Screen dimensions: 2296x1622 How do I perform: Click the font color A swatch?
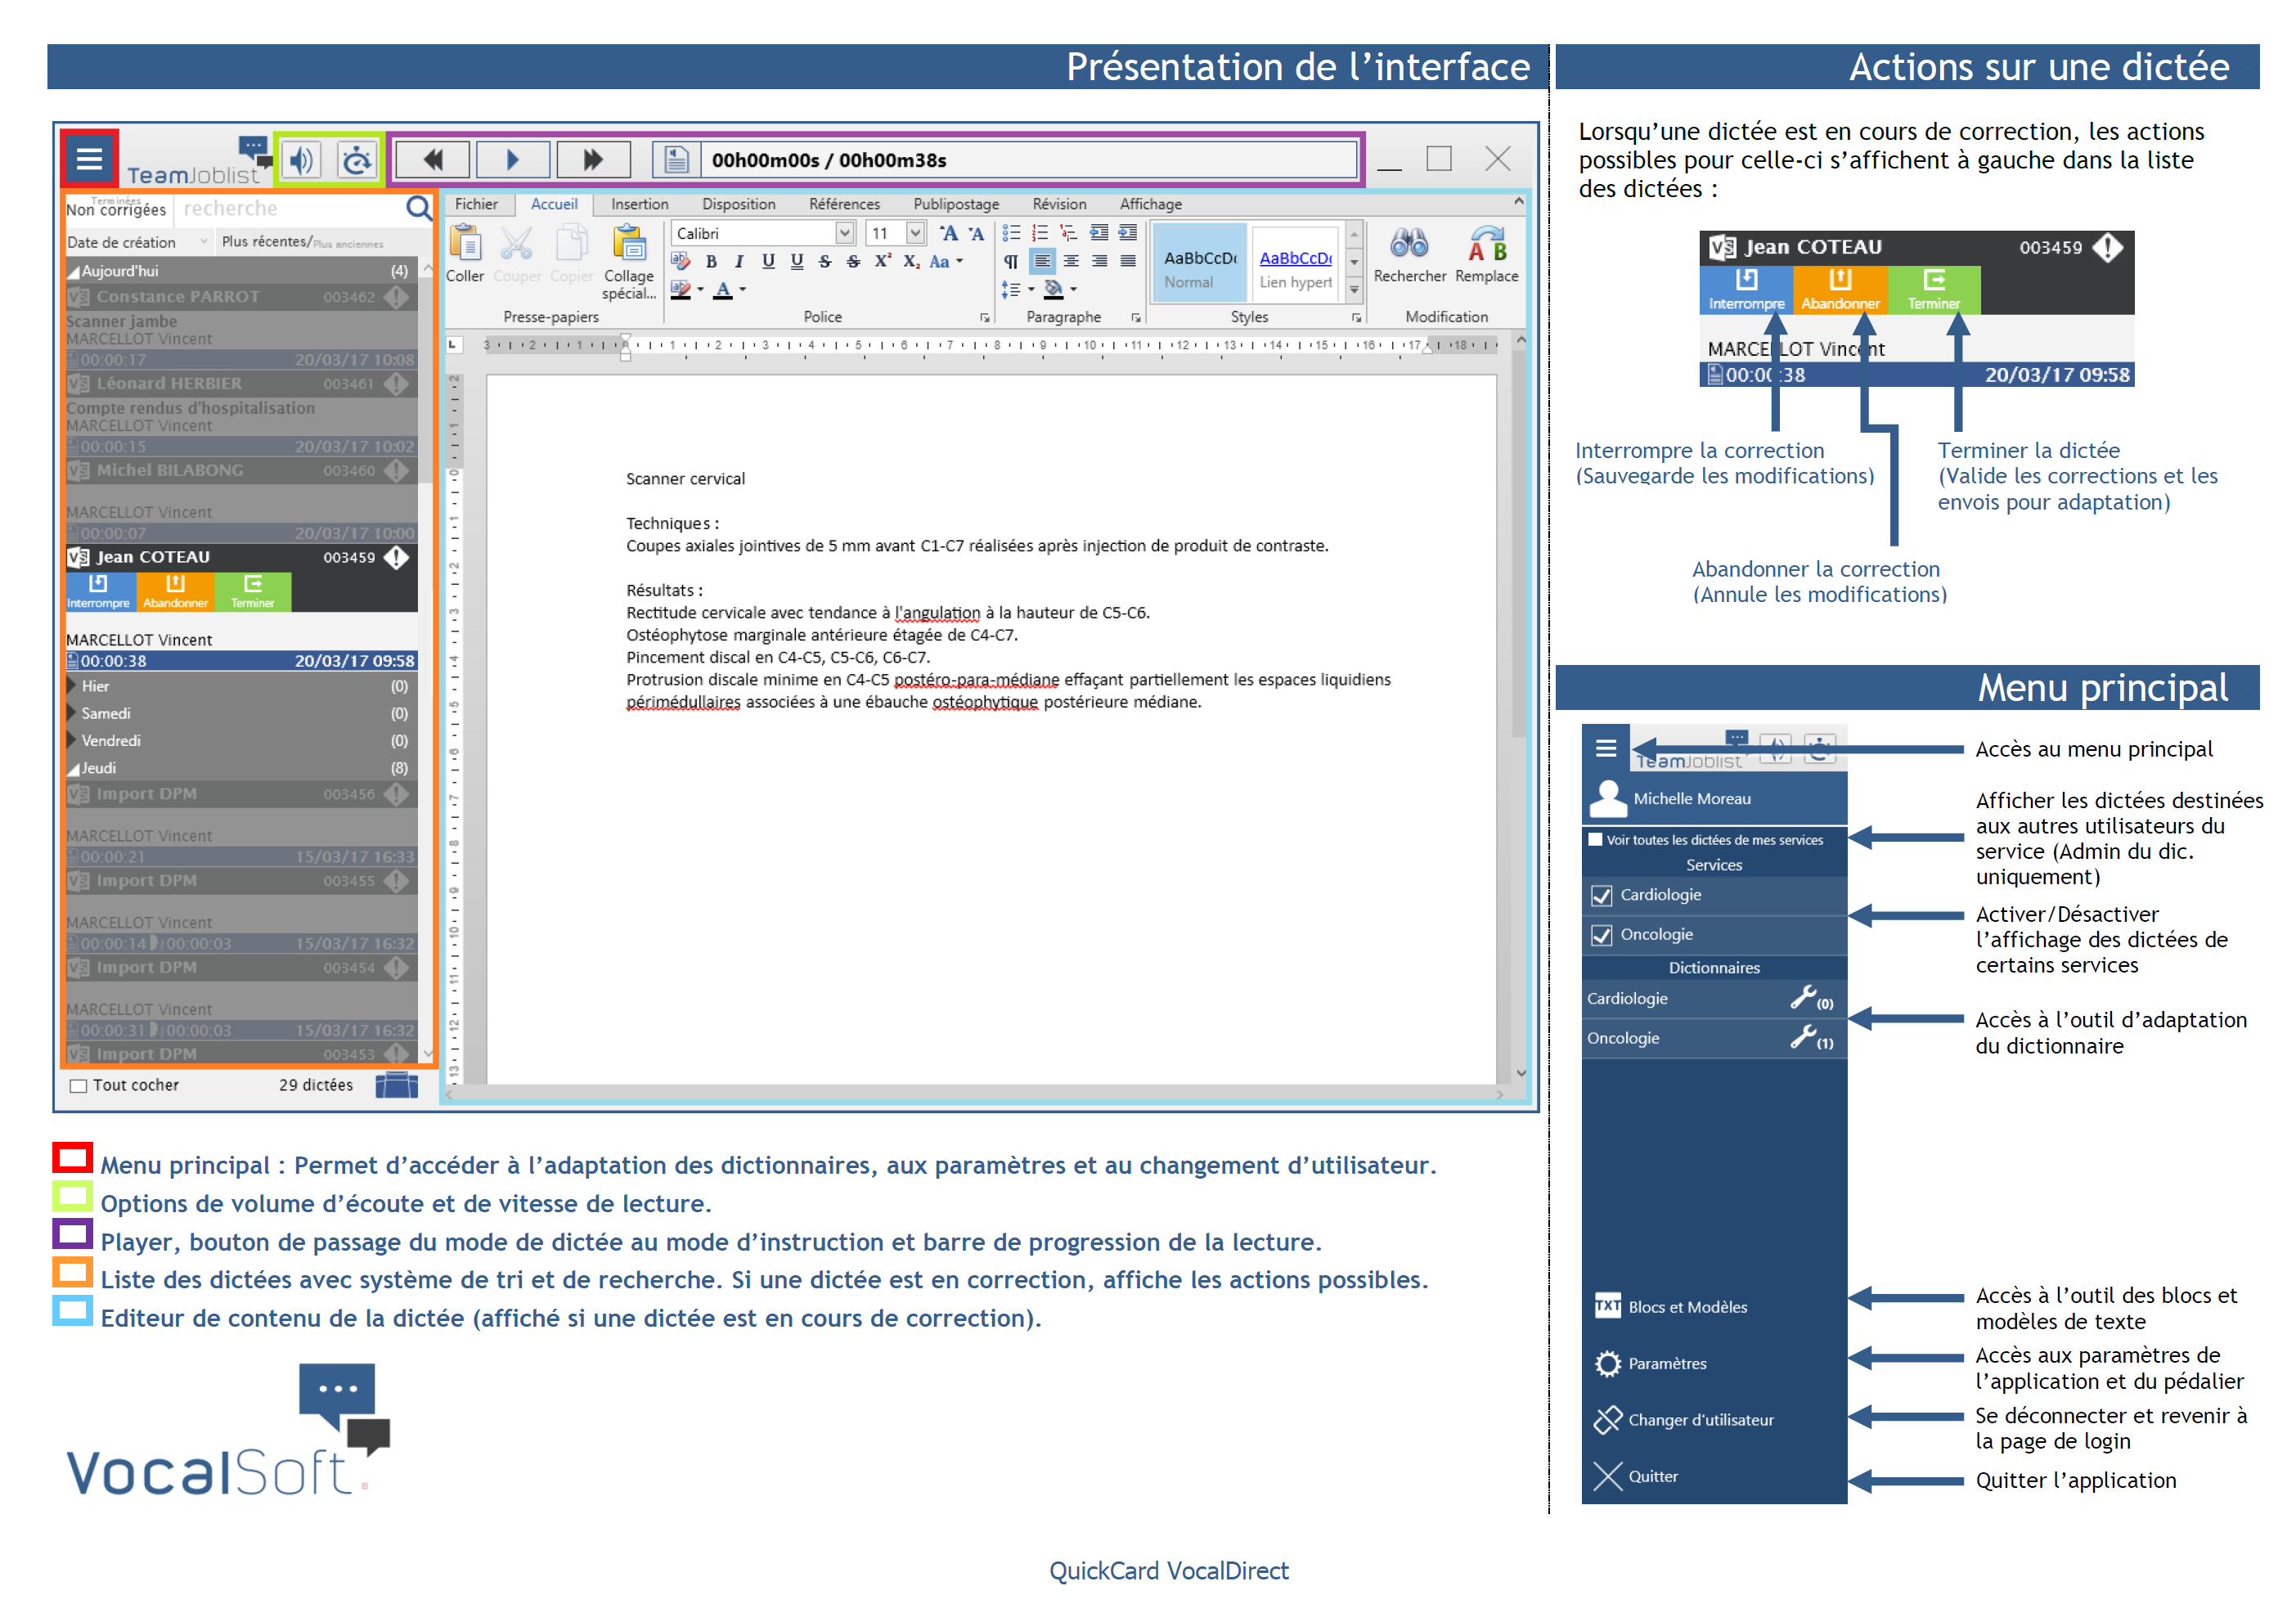pyautogui.click(x=723, y=290)
